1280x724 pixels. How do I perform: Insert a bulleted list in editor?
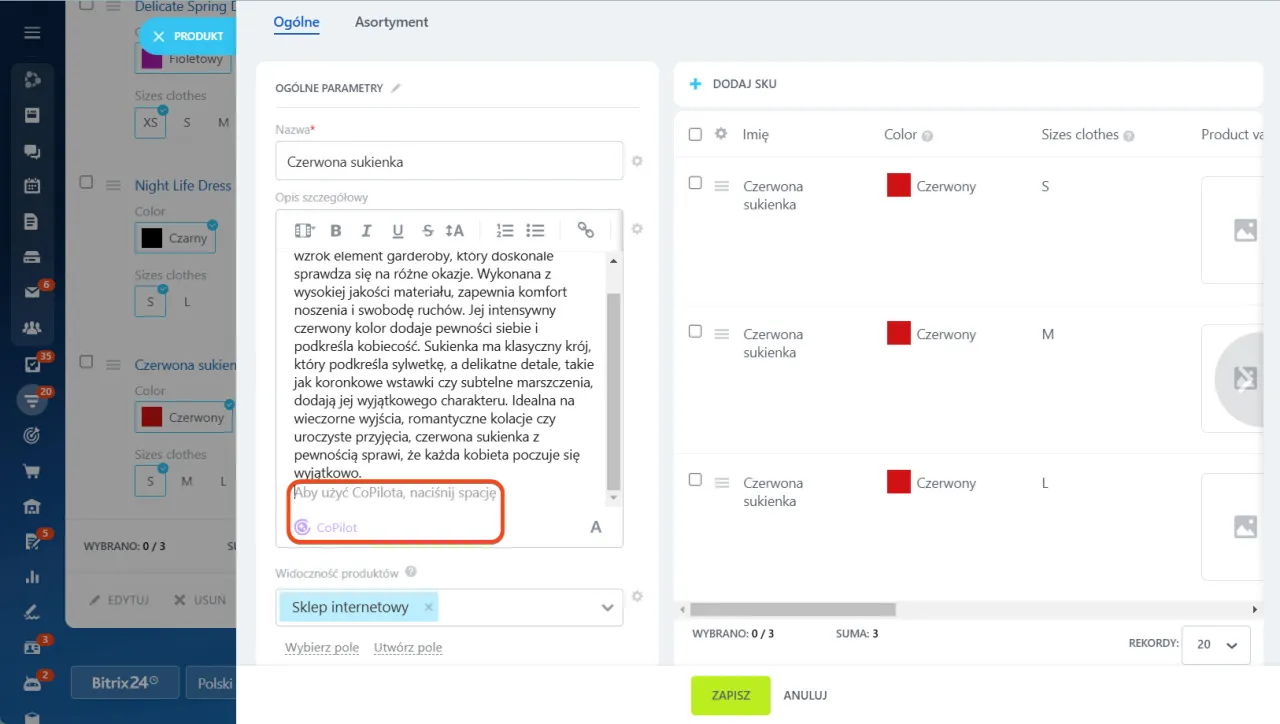535,231
